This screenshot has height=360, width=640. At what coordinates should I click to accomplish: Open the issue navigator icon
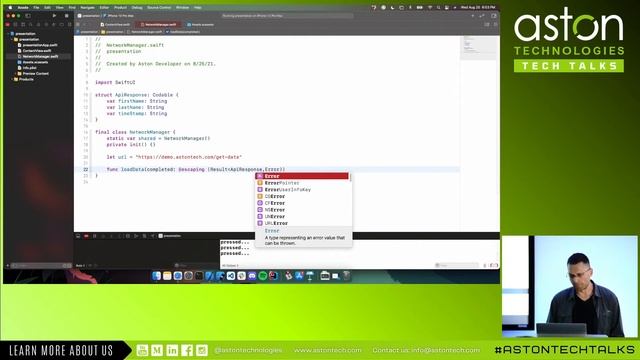(39, 24)
